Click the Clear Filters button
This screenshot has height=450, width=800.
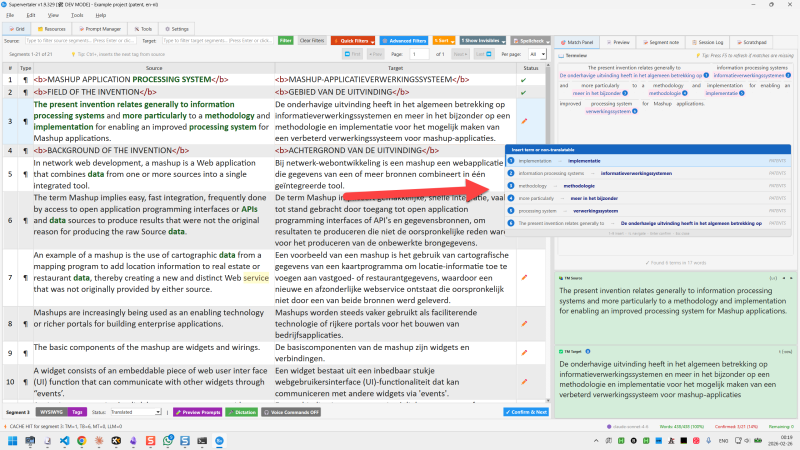pos(312,41)
